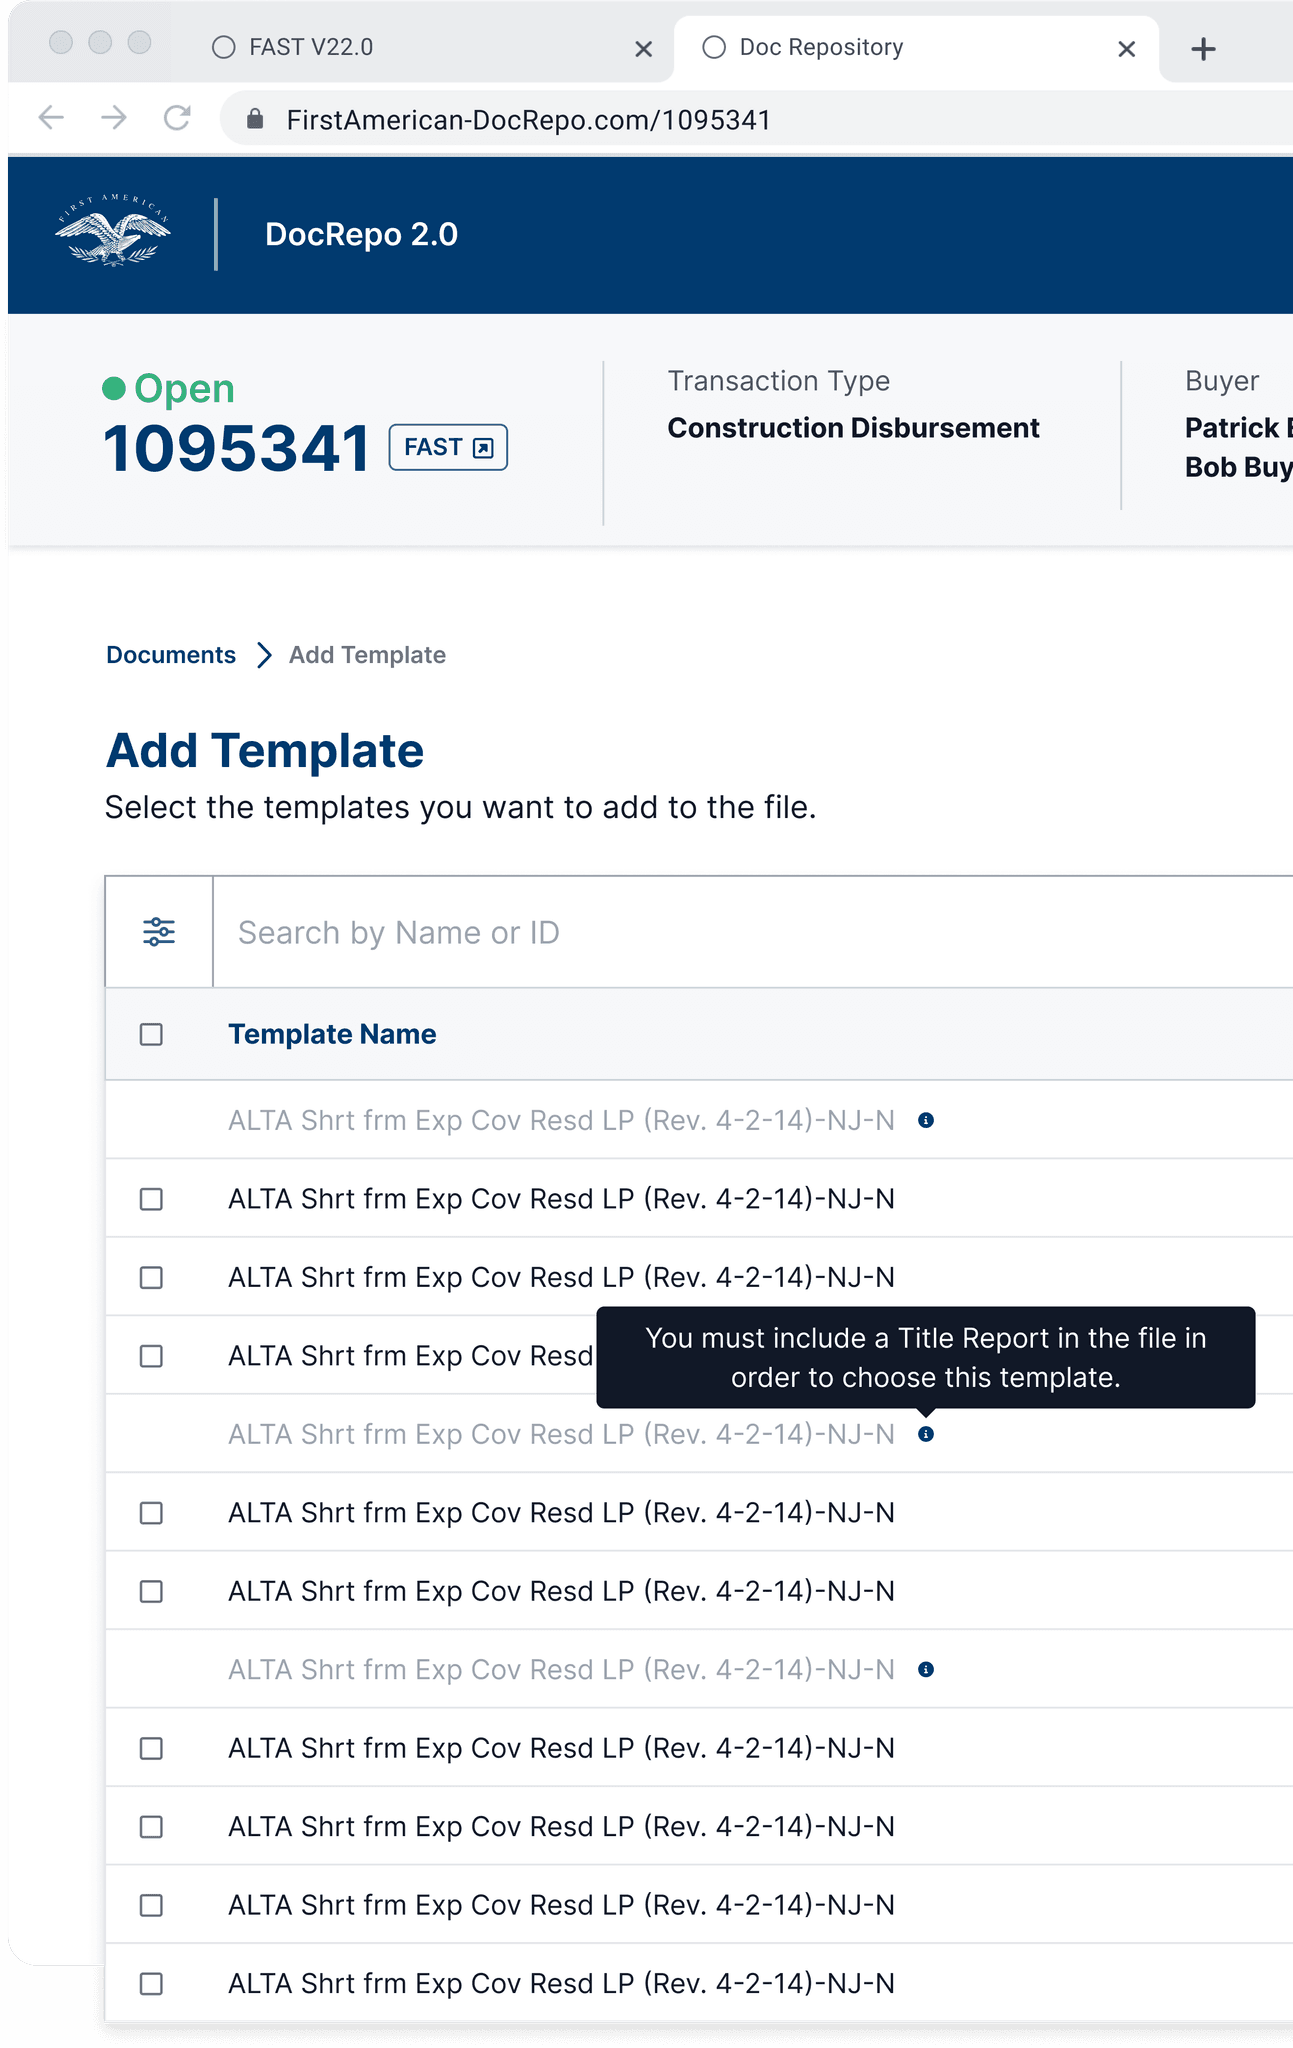This screenshot has width=1293, height=2048.
Task: Click the address bar URL FirstAmerican-DocRepo.com/1095341
Action: (528, 120)
